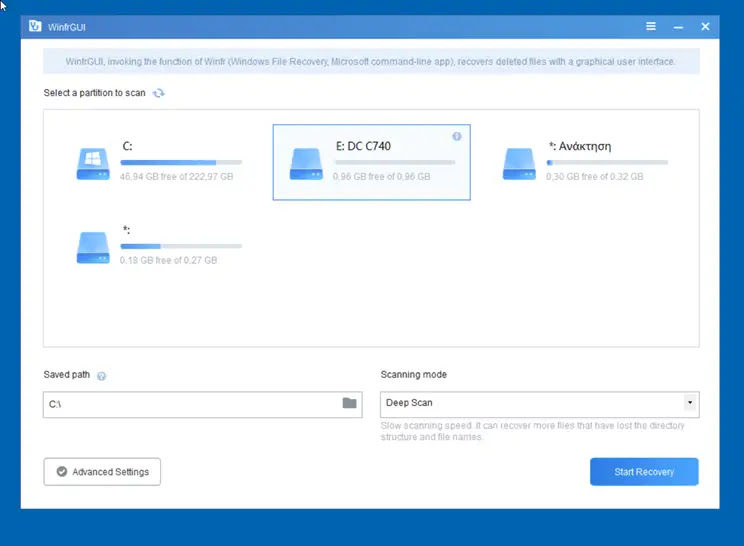The height and width of the screenshot is (546, 744).
Task: Open Saved path help tooltip icon
Action: pyautogui.click(x=102, y=376)
